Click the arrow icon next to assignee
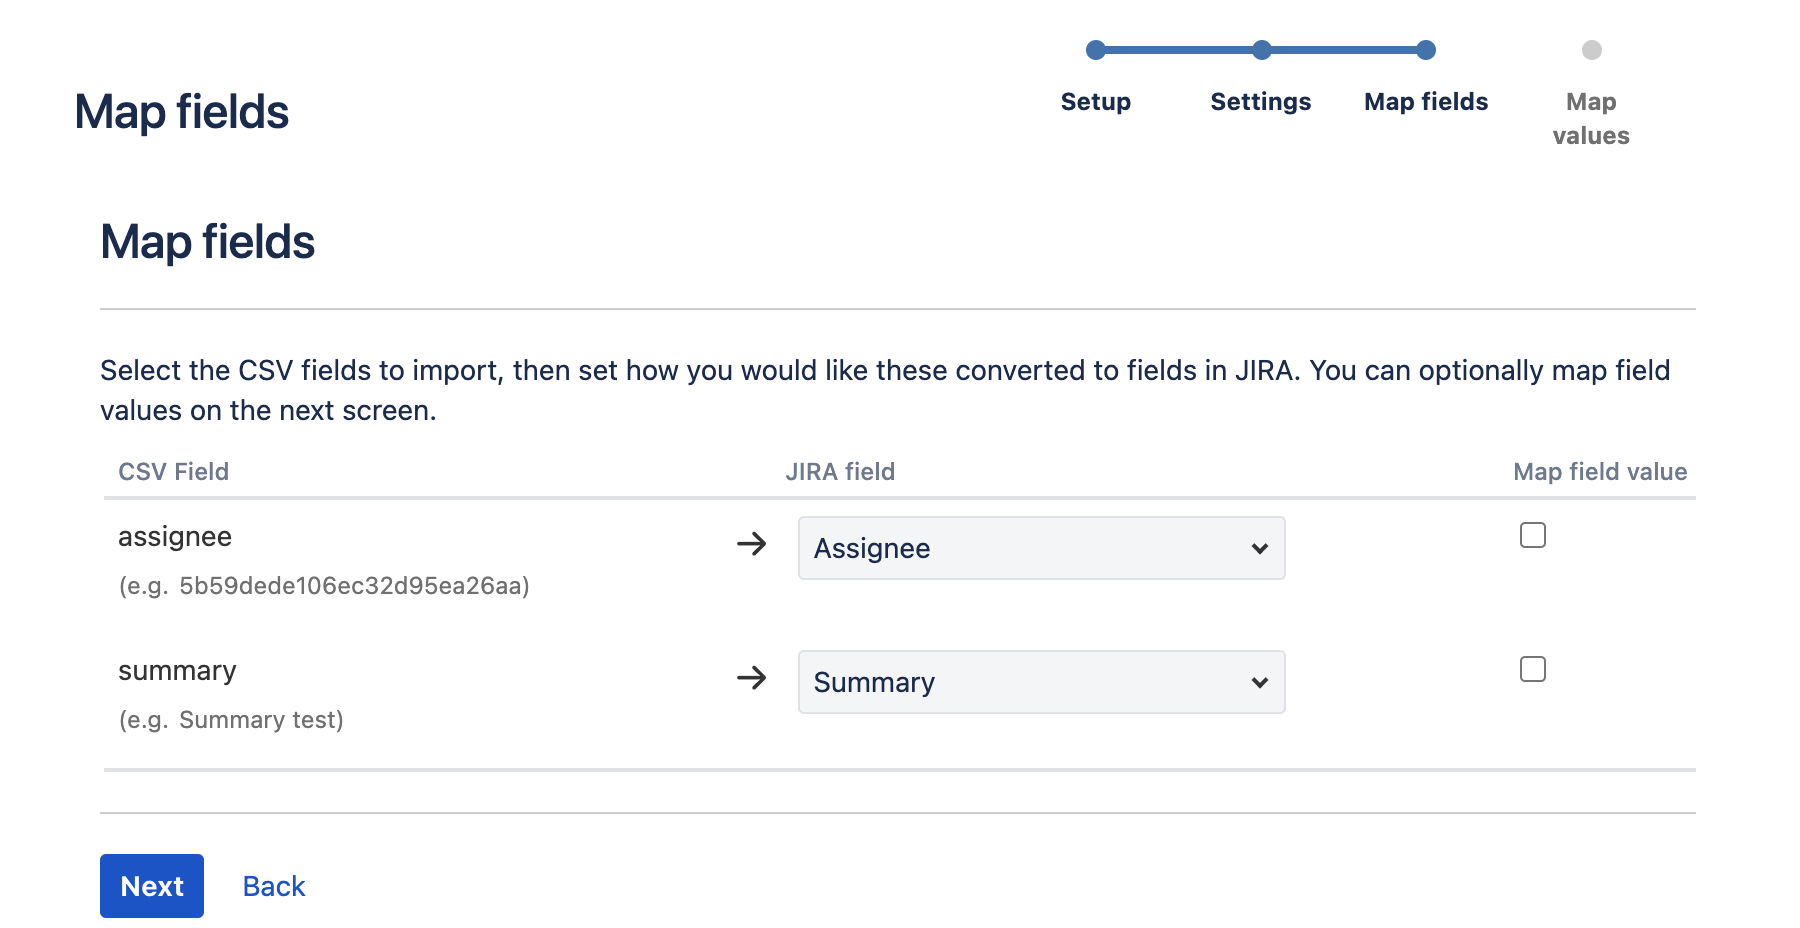Image resolution: width=1800 pixels, height=928 pixels. pos(751,544)
